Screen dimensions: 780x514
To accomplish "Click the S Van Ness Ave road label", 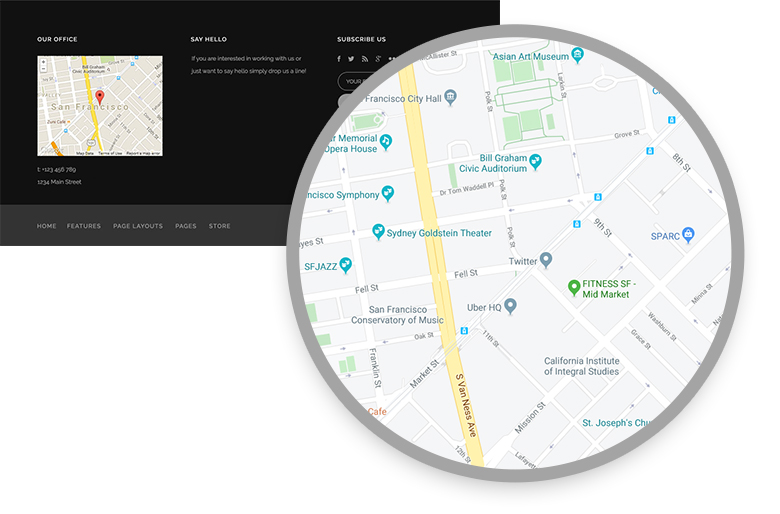I will click(466, 405).
